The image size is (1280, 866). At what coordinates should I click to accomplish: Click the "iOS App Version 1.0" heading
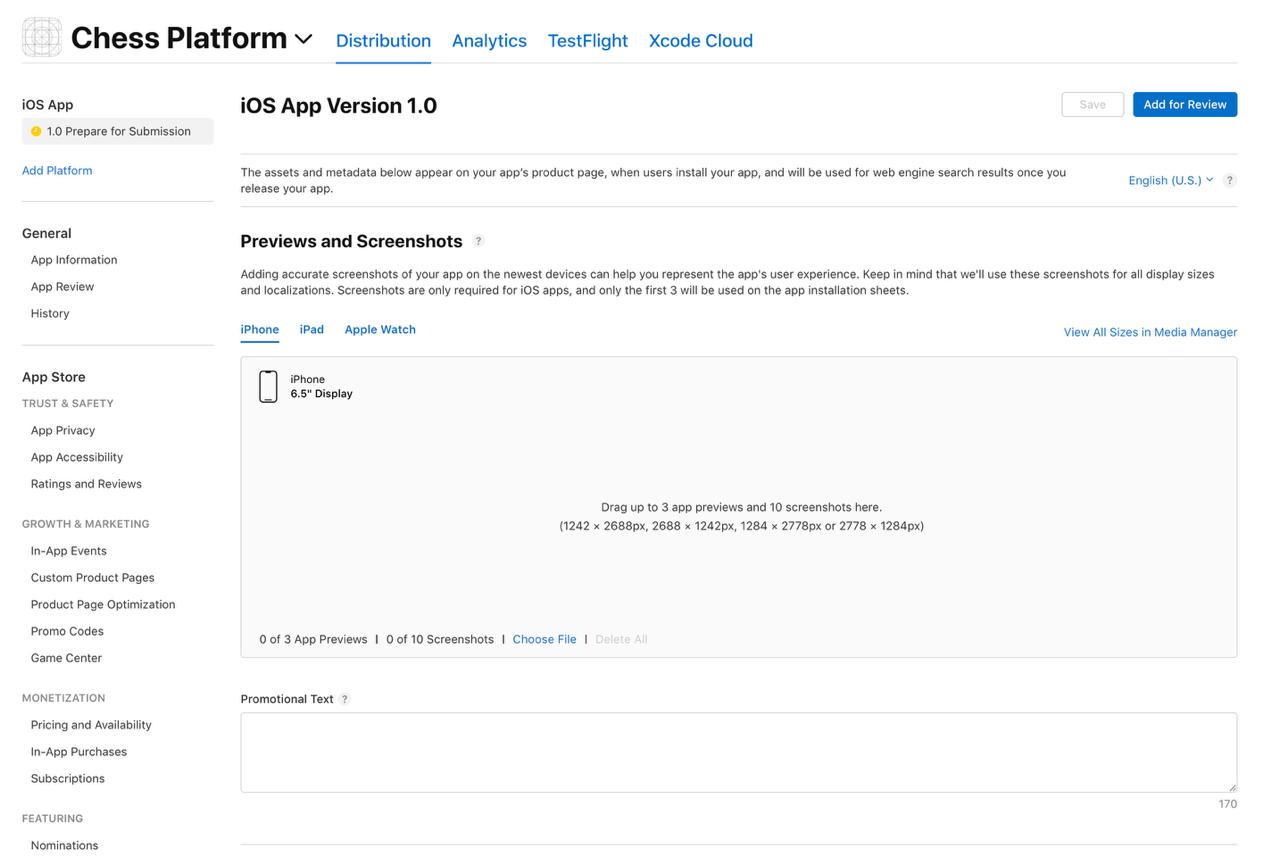[339, 106]
